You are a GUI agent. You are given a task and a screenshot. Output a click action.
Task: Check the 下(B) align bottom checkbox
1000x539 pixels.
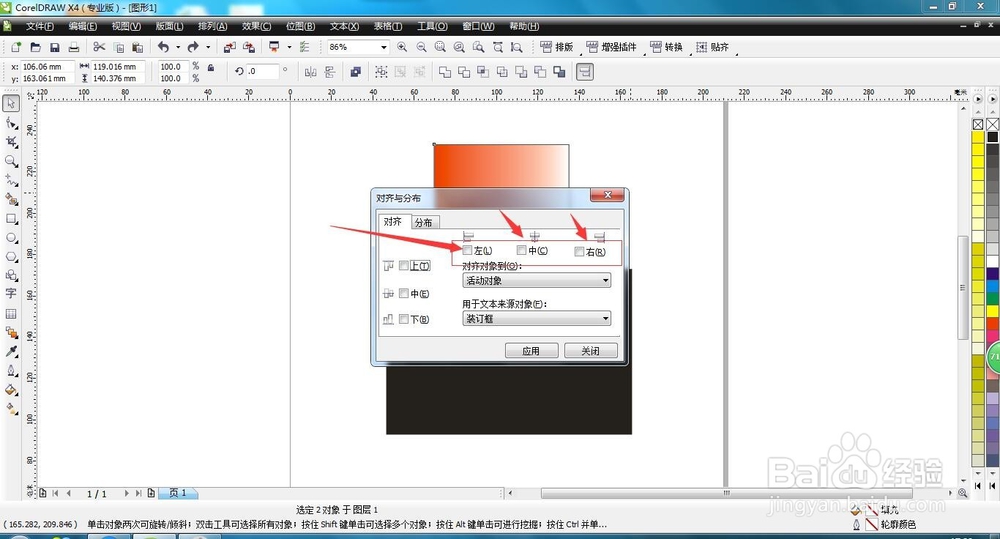pos(404,319)
